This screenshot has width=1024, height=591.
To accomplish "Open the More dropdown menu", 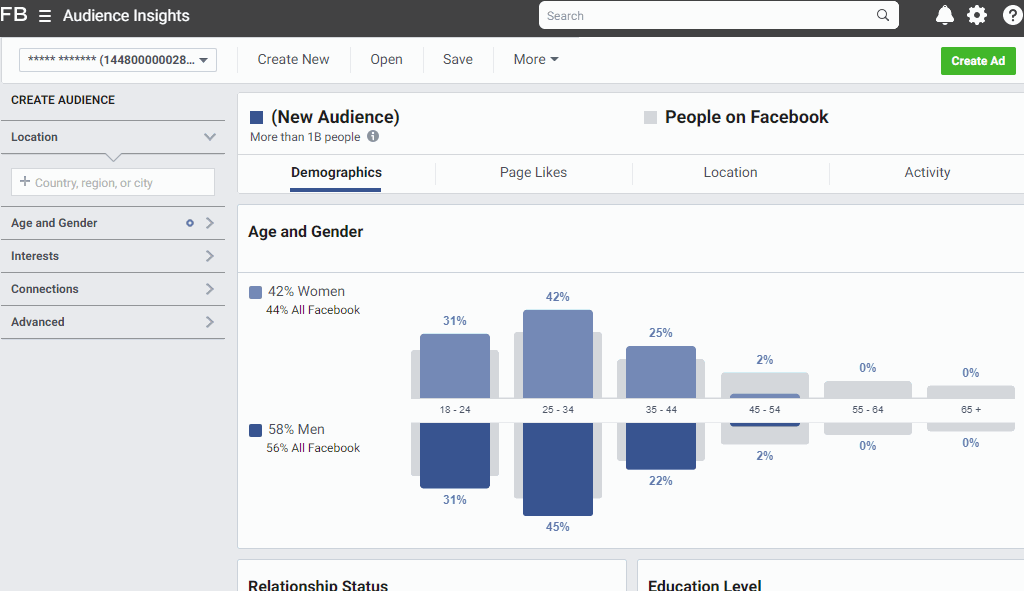I will (x=535, y=60).
